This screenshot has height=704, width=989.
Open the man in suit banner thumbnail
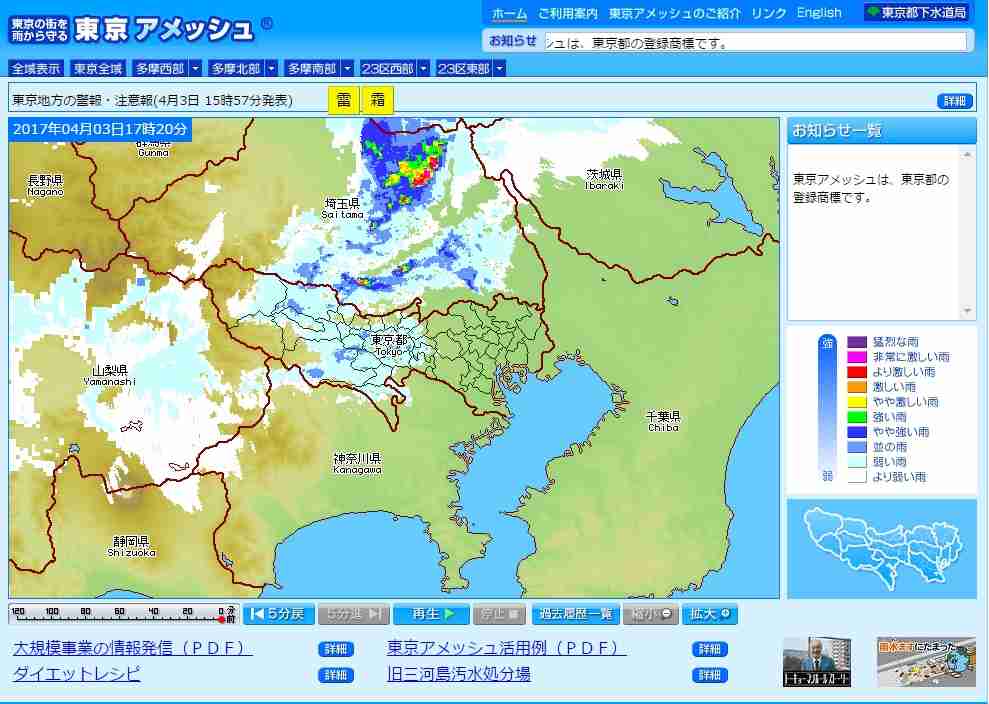(x=816, y=662)
